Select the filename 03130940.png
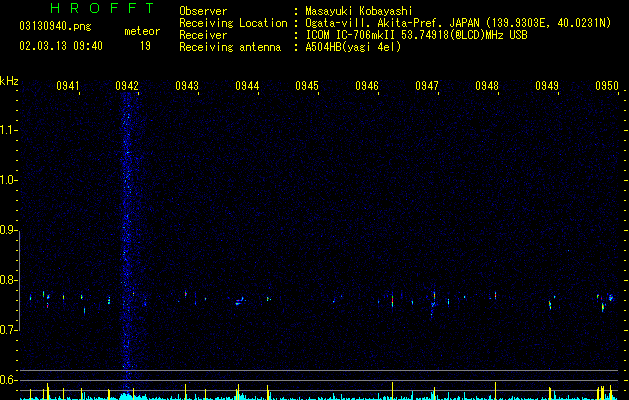Viewport: 629px width, 400px height. tap(55, 26)
